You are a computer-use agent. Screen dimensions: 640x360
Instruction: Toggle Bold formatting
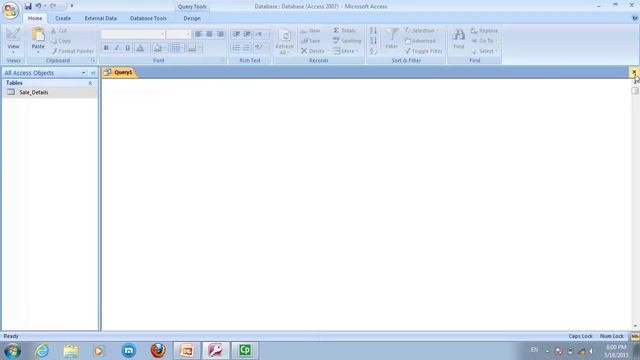(x=106, y=48)
